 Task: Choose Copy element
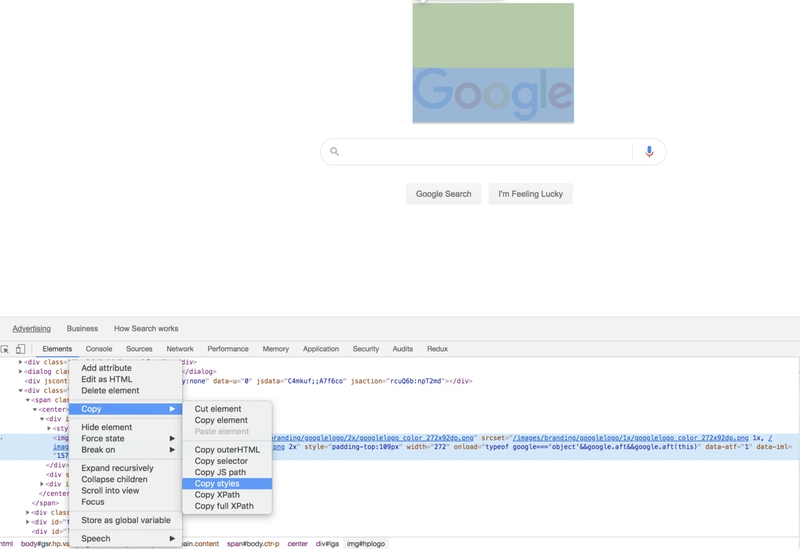coord(227,420)
